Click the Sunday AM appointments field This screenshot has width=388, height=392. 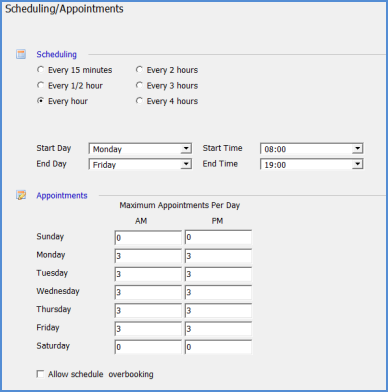tap(148, 237)
